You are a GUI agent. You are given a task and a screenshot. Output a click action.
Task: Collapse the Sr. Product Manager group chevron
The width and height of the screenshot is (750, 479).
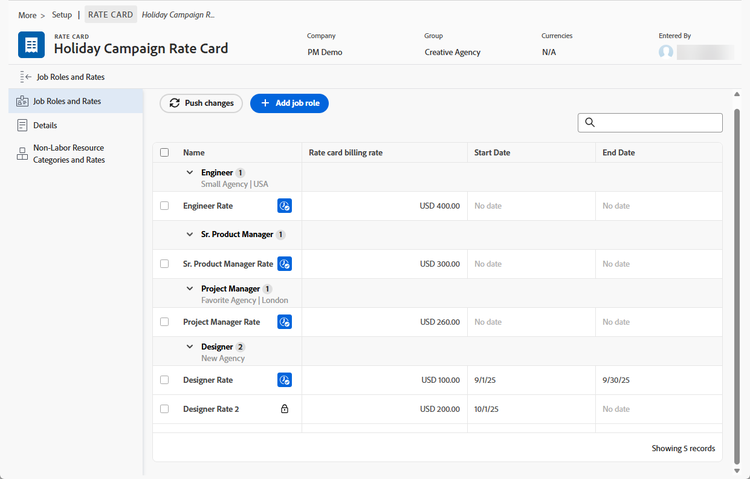click(x=190, y=235)
